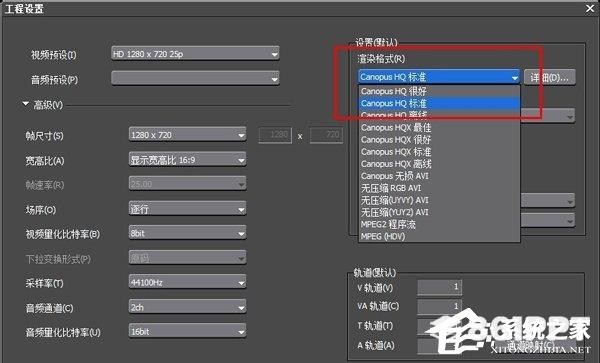Open the 音频通道 dropdown 2ch
Image resolution: width=600 pixels, height=363 pixels.
(188, 307)
